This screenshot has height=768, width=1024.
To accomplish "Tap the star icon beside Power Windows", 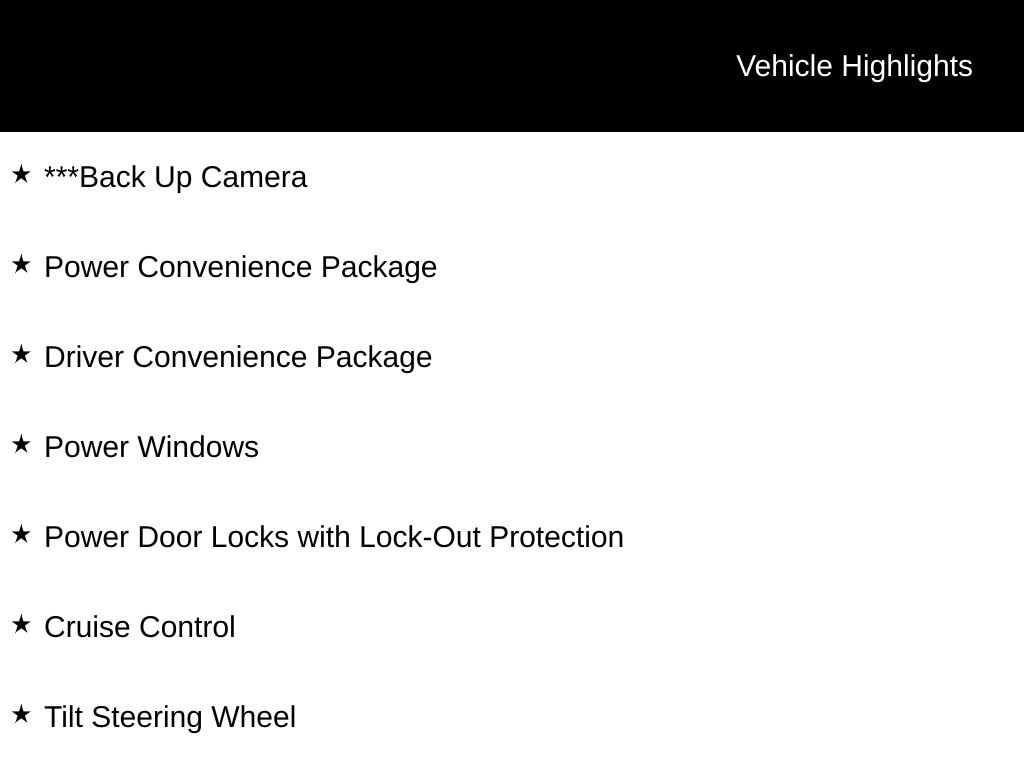I will coord(22,445).
